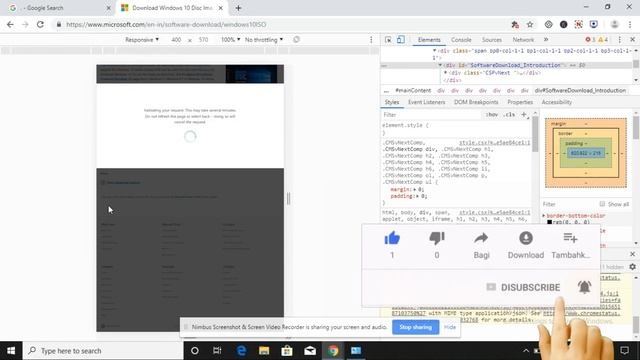Click the rotate viewport icon
The image size is (640, 360).
[x=296, y=40]
